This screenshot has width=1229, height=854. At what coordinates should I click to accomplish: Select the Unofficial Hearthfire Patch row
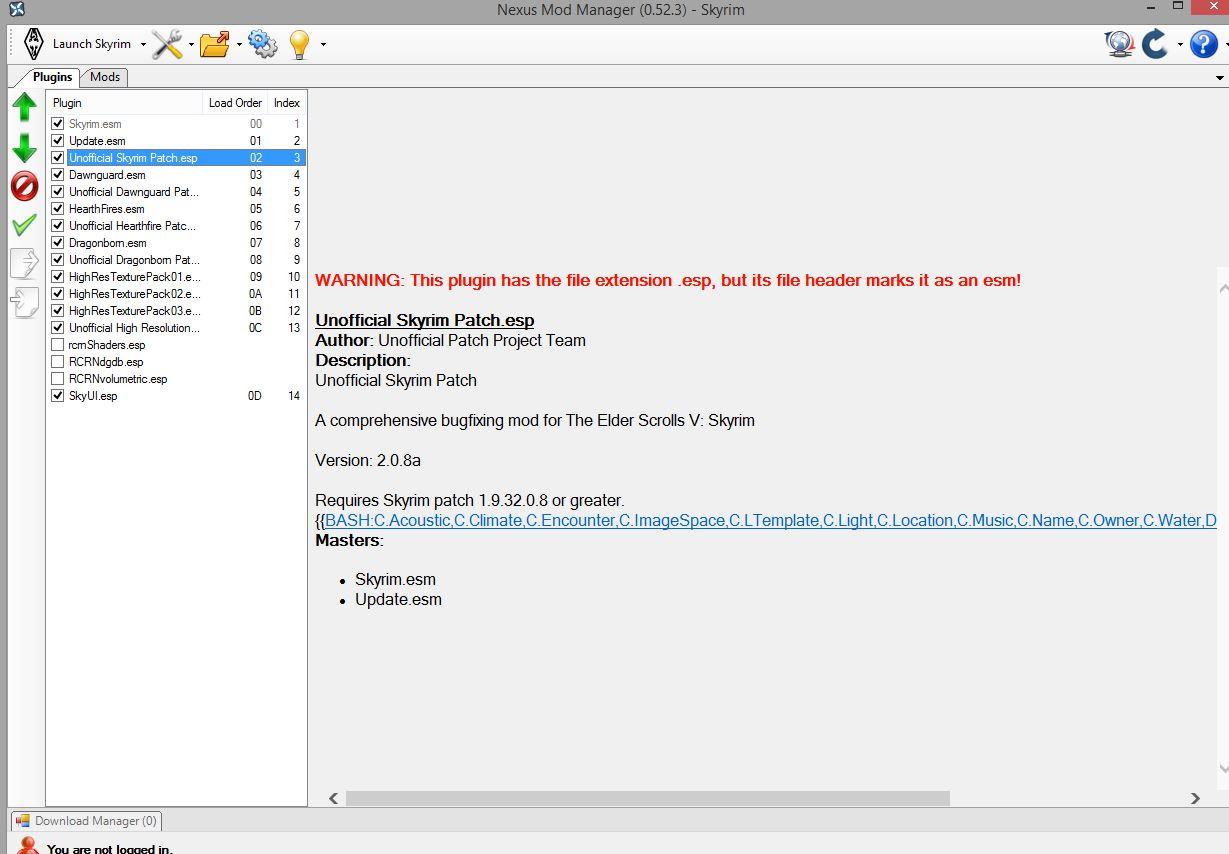[x=177, y=226]
